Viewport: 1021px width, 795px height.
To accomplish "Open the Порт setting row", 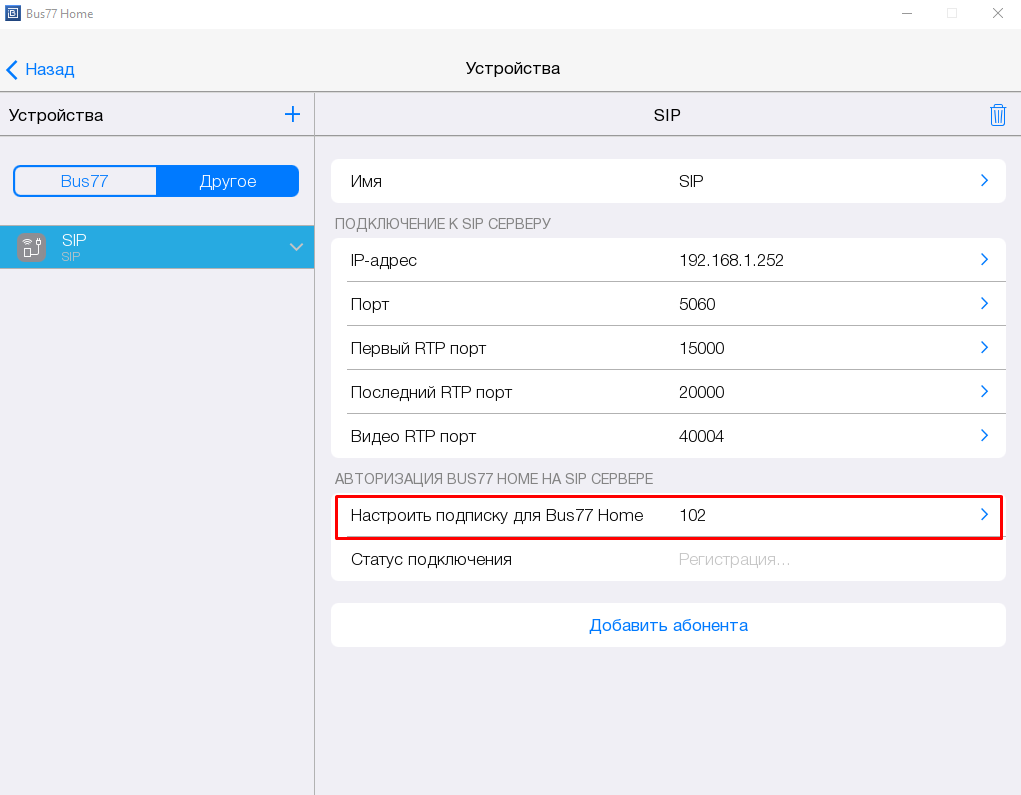I will (x=668, y=304).
